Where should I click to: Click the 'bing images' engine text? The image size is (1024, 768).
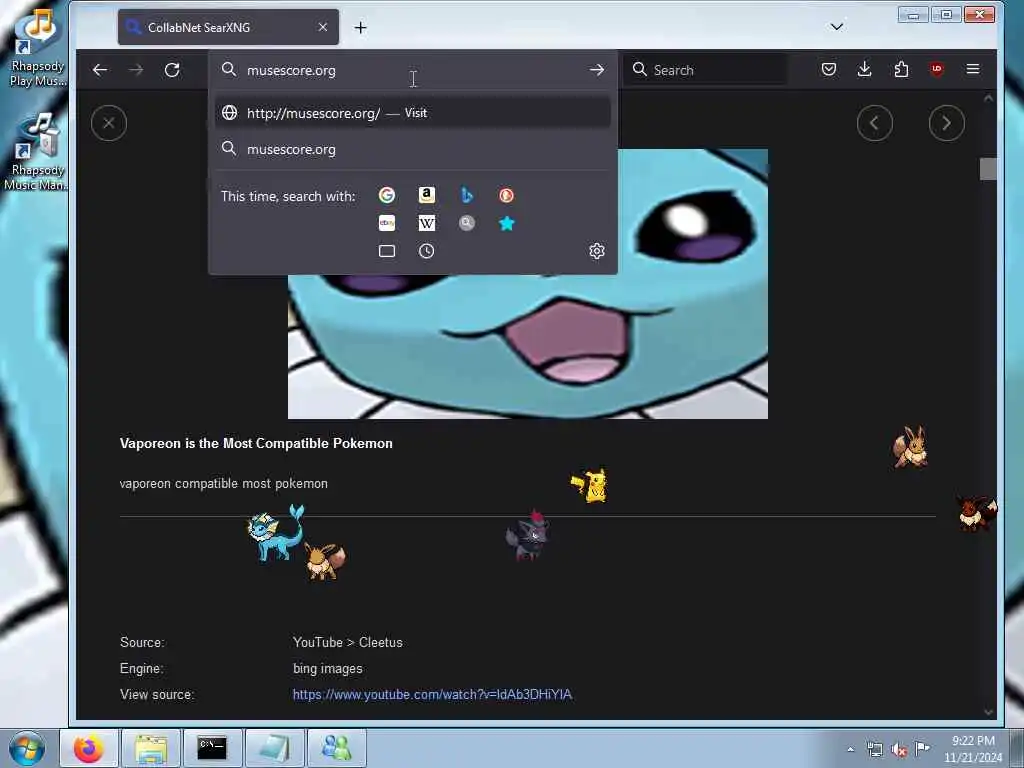coord(327,669)
